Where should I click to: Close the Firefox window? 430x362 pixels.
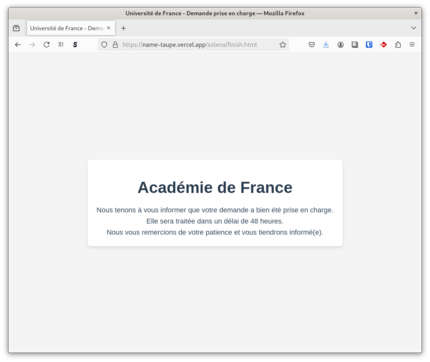(x=416, y=13)
